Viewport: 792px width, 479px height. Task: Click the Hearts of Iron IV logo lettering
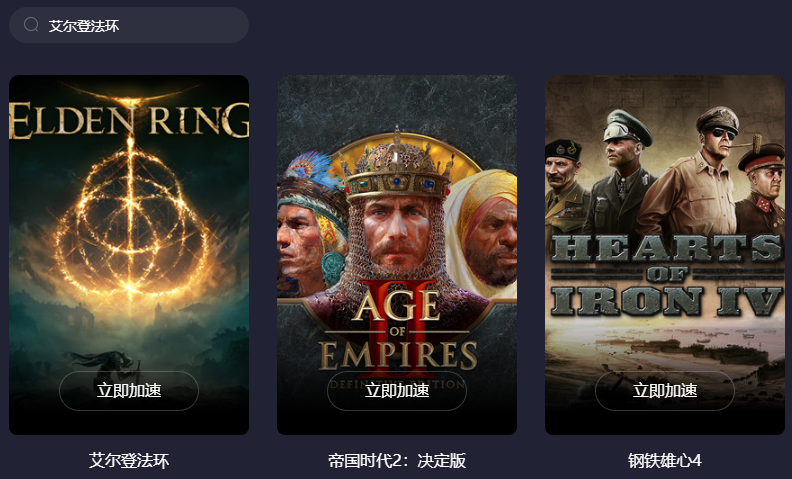667,275
